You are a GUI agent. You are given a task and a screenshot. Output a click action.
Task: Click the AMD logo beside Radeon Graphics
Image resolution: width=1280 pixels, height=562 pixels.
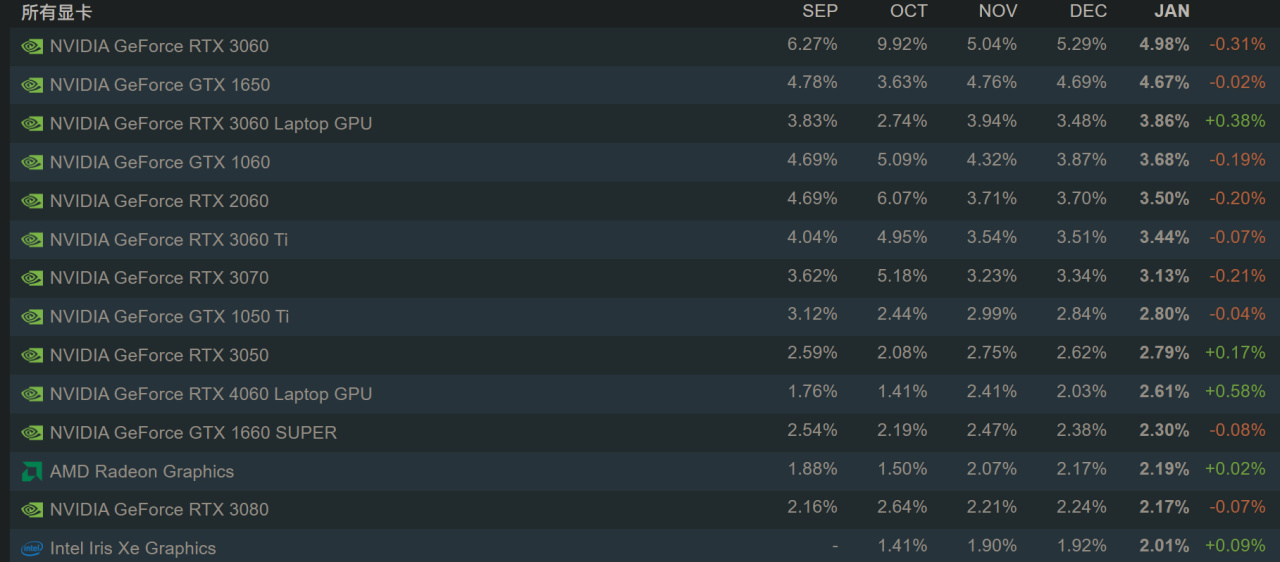pos(32,471)
